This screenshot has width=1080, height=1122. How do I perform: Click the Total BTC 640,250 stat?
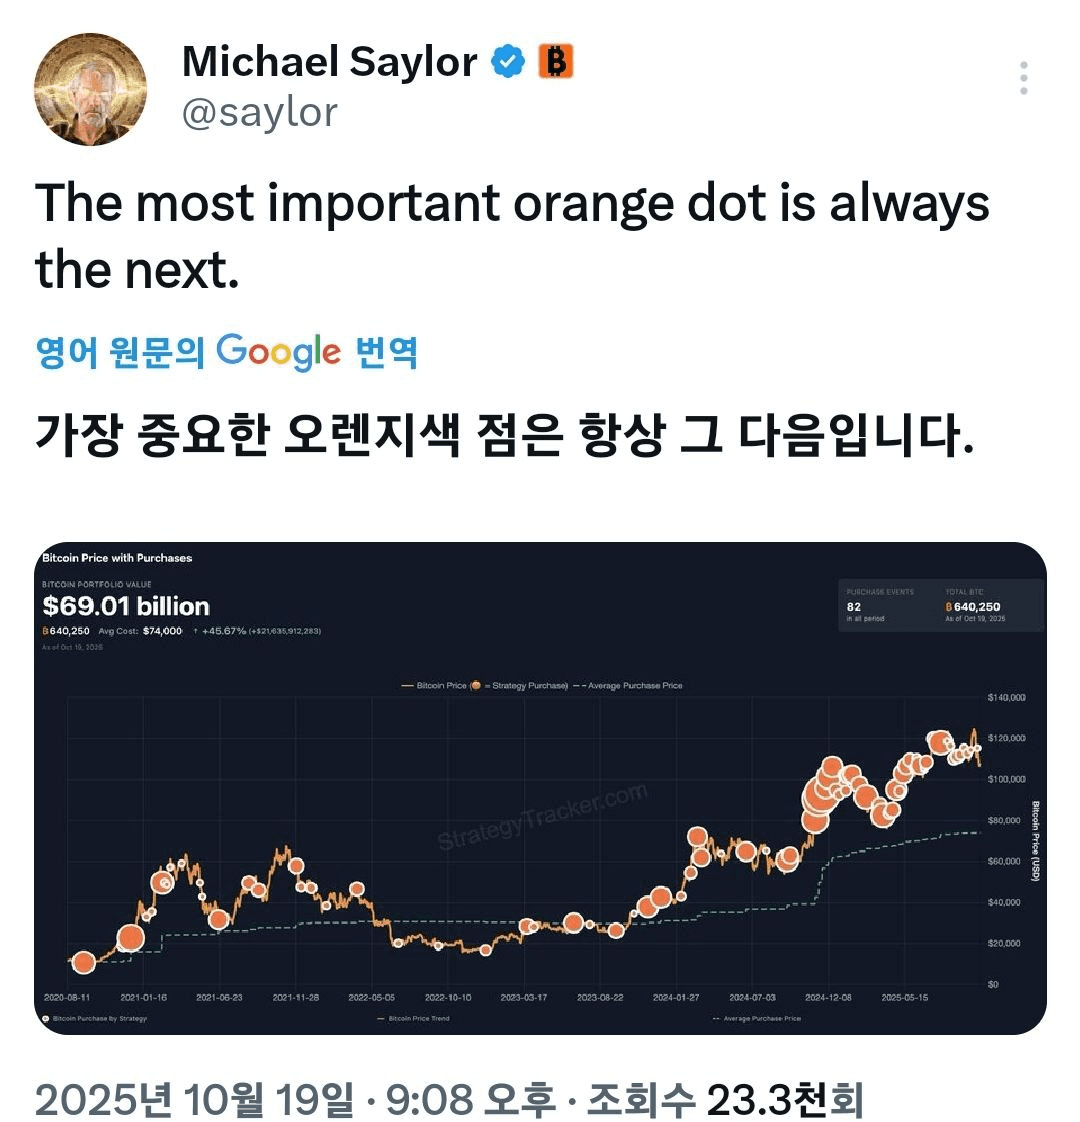pyautogui.click(x=973, y=605)
